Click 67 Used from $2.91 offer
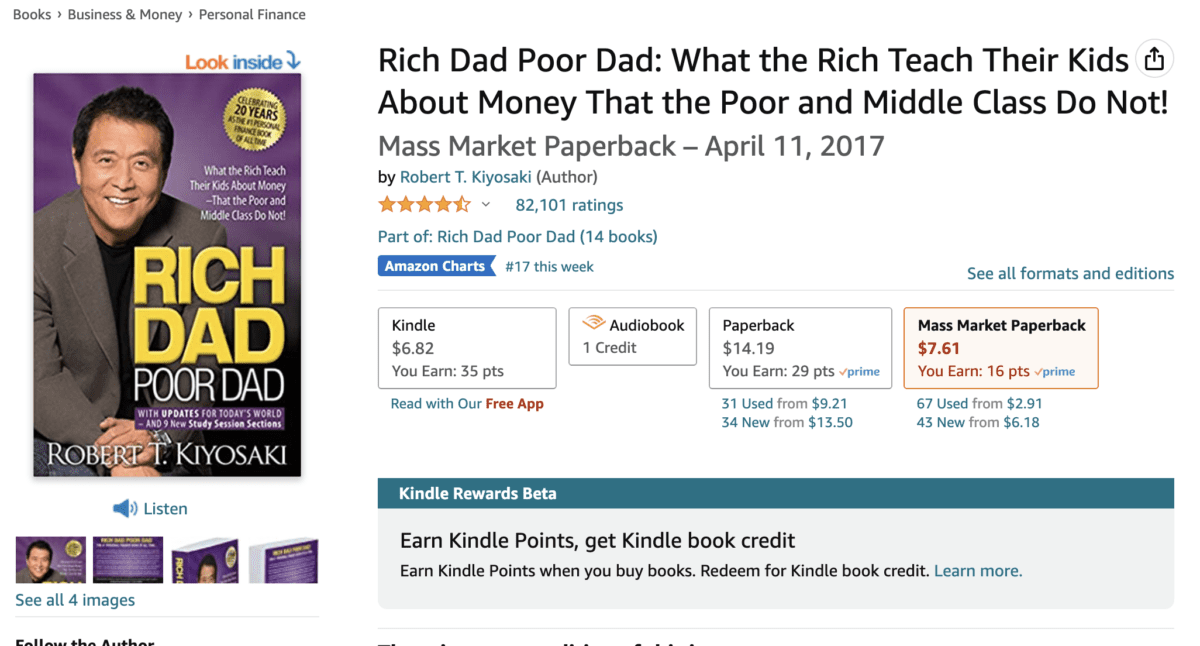The width and height of the screenshot is (1200, 646). [980, 403]
